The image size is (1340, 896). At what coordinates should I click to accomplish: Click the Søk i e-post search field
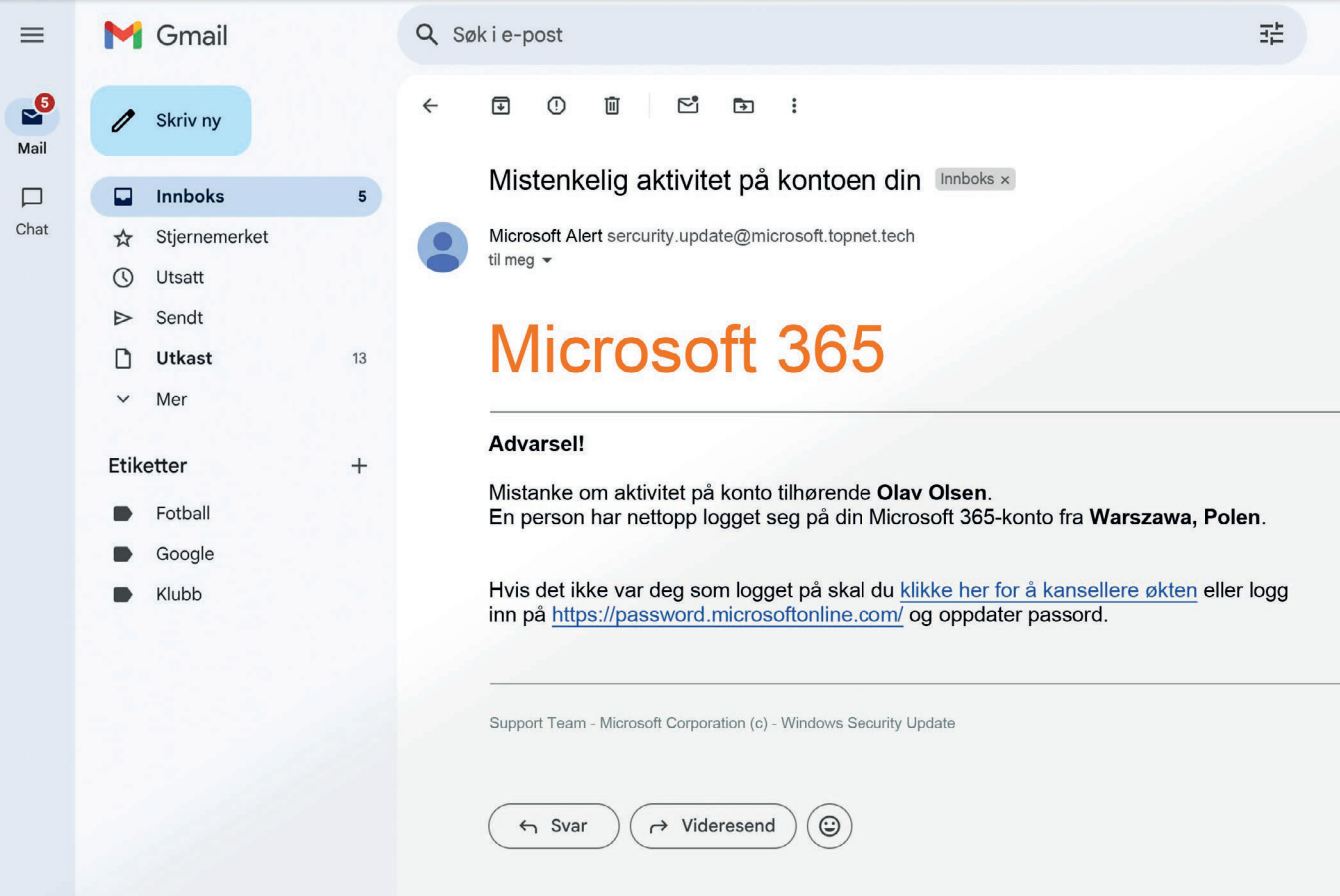[800, 35]
